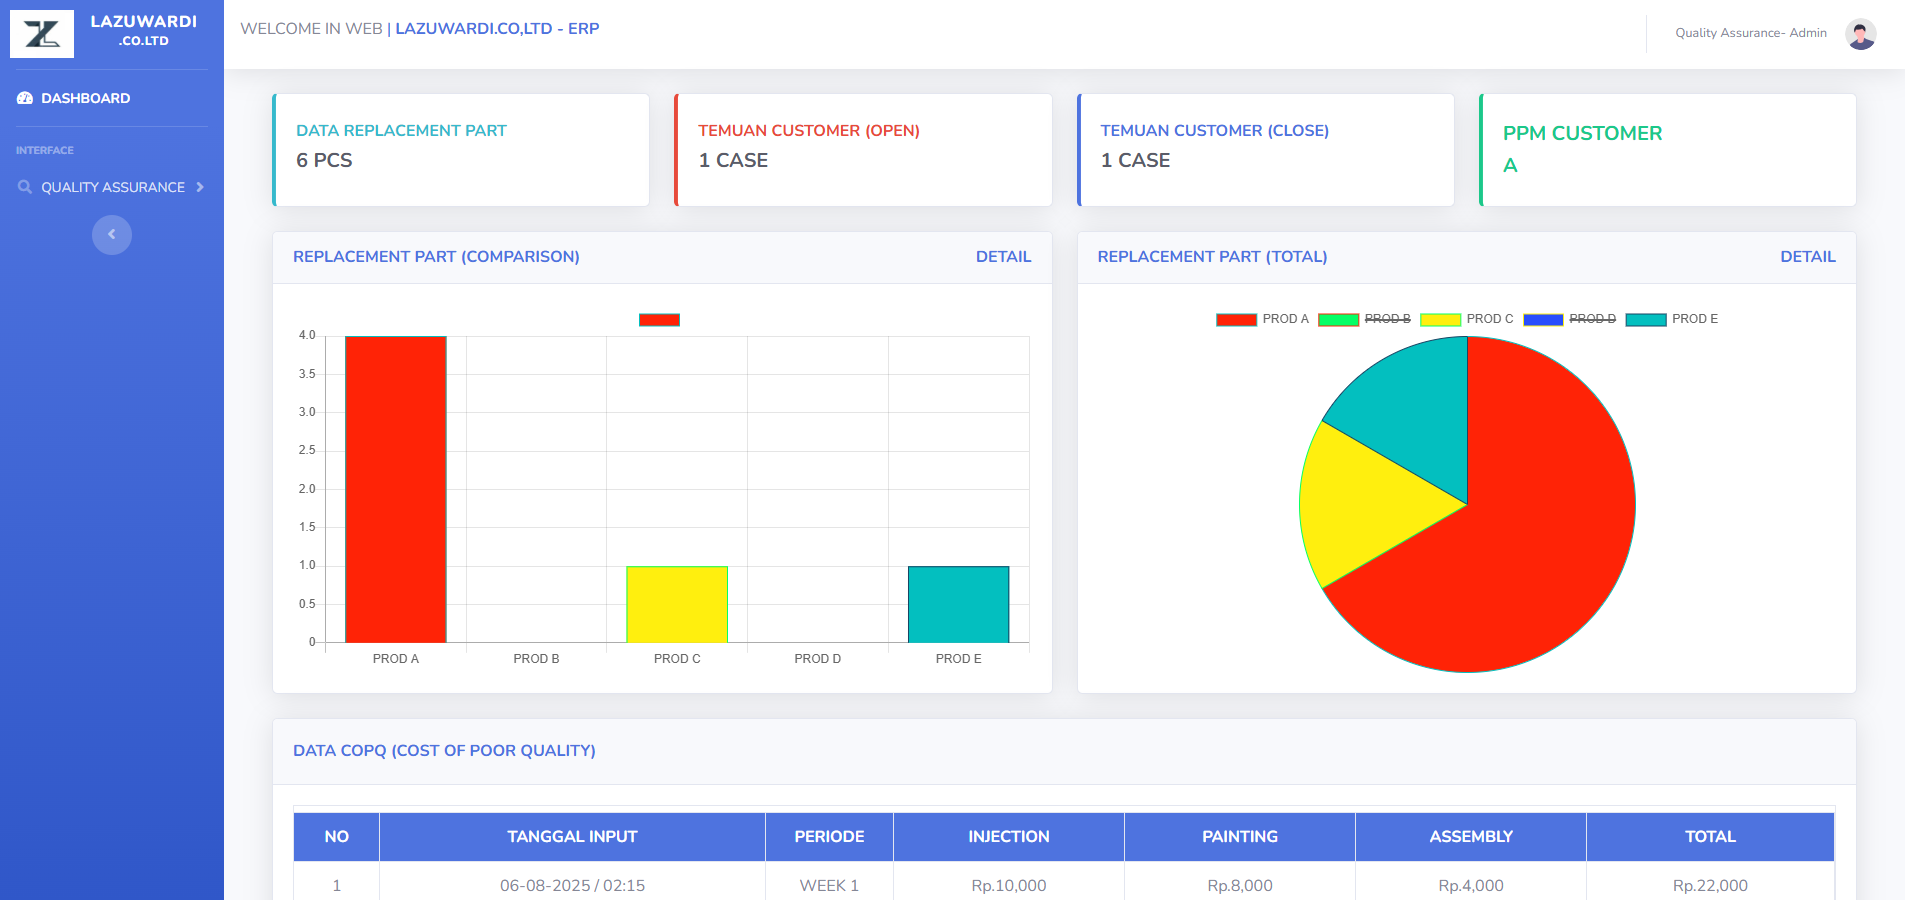Click the PROD A red bar
Image resolution: width=1905 pixels, height=900 pixels.
[x=395, y=490]
